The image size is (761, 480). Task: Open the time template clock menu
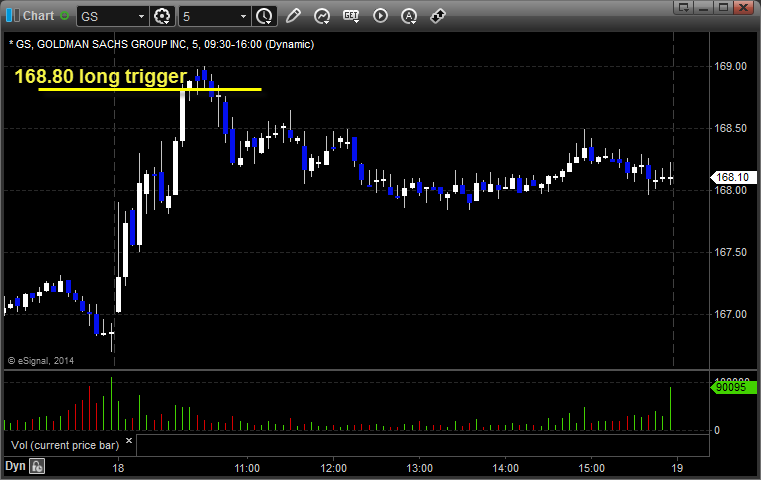(x=265, y=16)
